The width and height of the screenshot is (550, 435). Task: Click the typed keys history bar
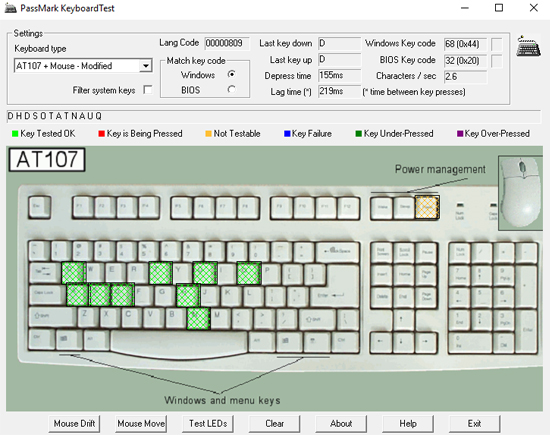(274, 116)
